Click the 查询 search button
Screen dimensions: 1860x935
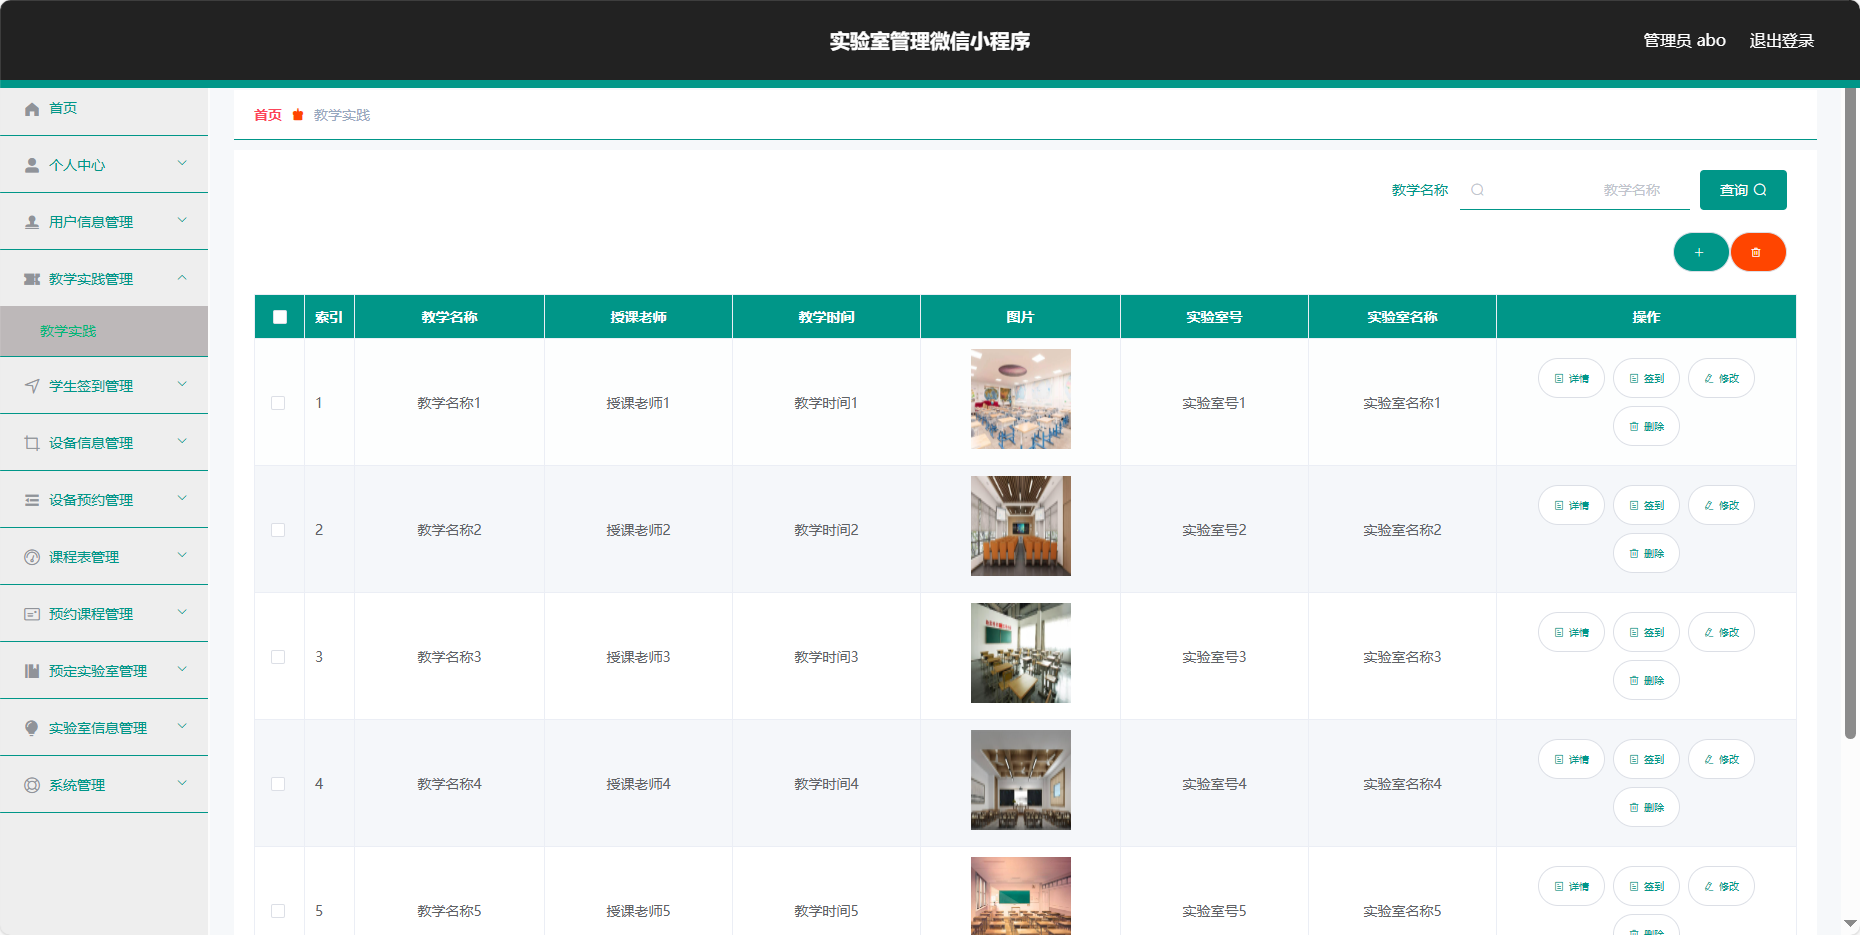(x=1743, y=190)
